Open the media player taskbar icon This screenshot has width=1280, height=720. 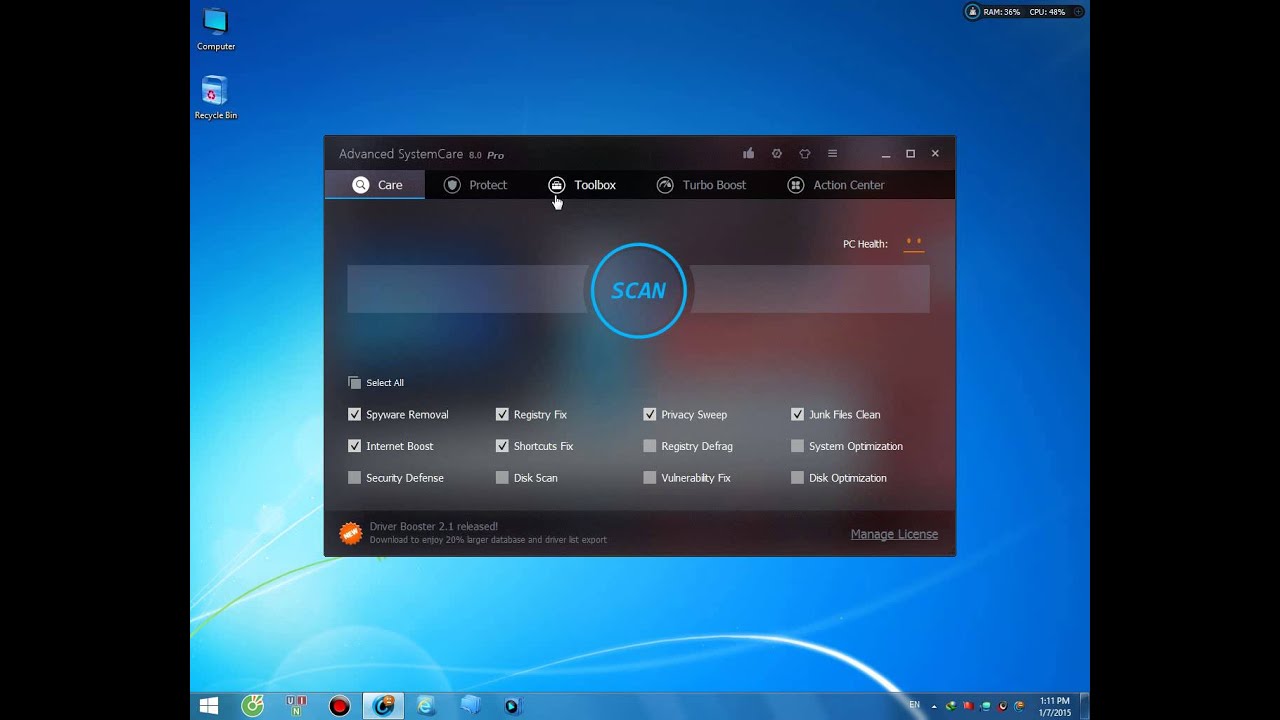[x=512, y=706]
